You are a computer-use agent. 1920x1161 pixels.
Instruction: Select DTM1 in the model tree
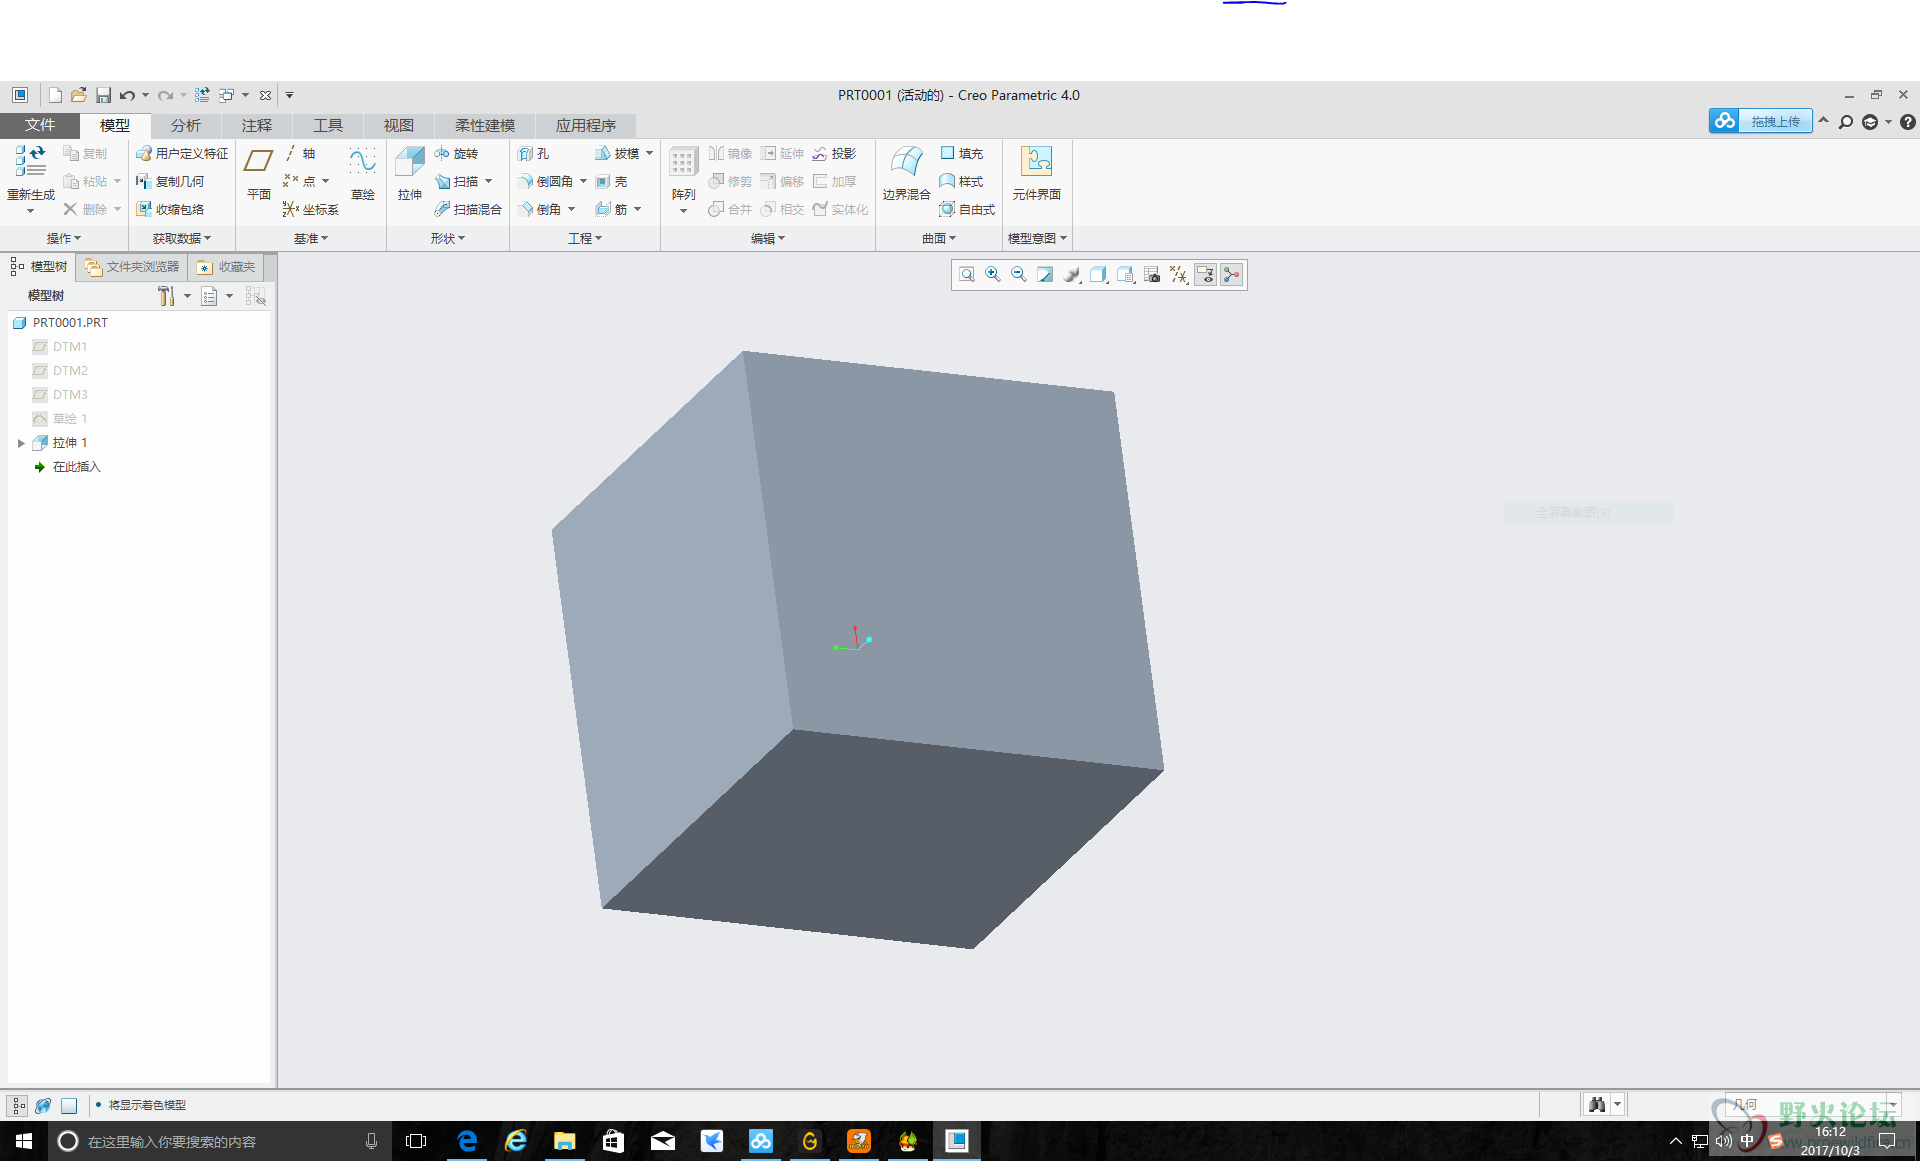(x=60, y=347)
